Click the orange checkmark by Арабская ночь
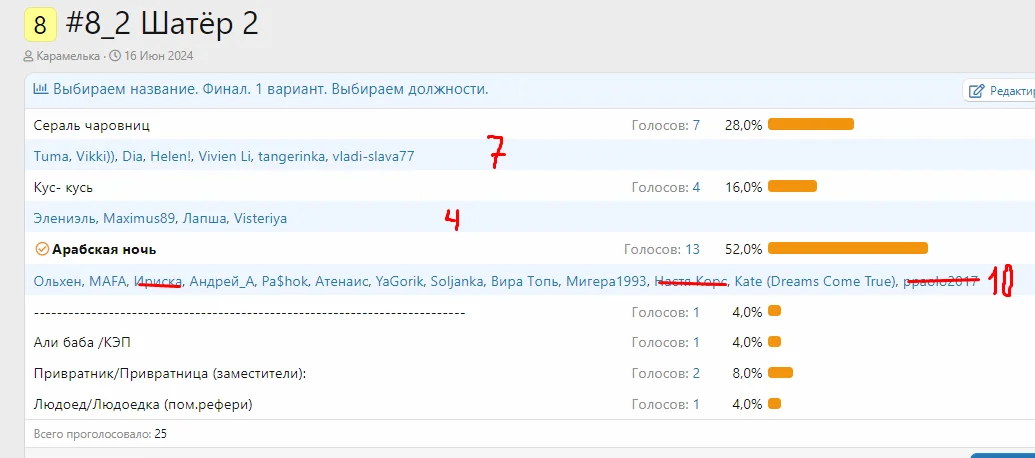Image resolution: width=1035 pixels, height=458 pixels. tap(42, 249)
